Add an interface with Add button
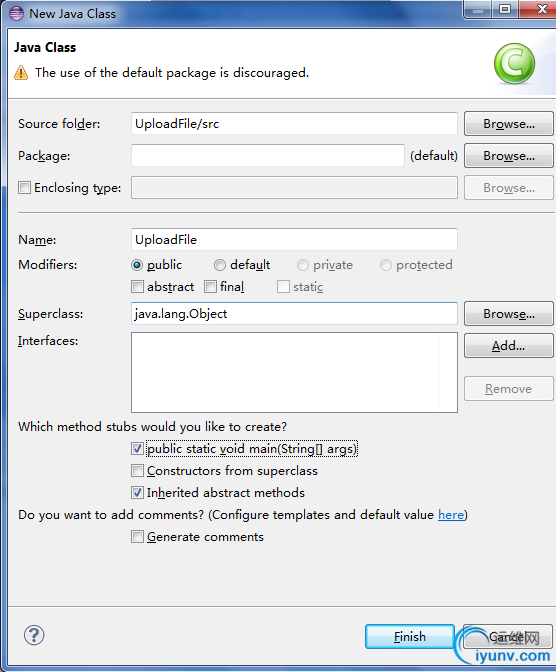Screen dimensions: 556x672 [x=509, y=345]
